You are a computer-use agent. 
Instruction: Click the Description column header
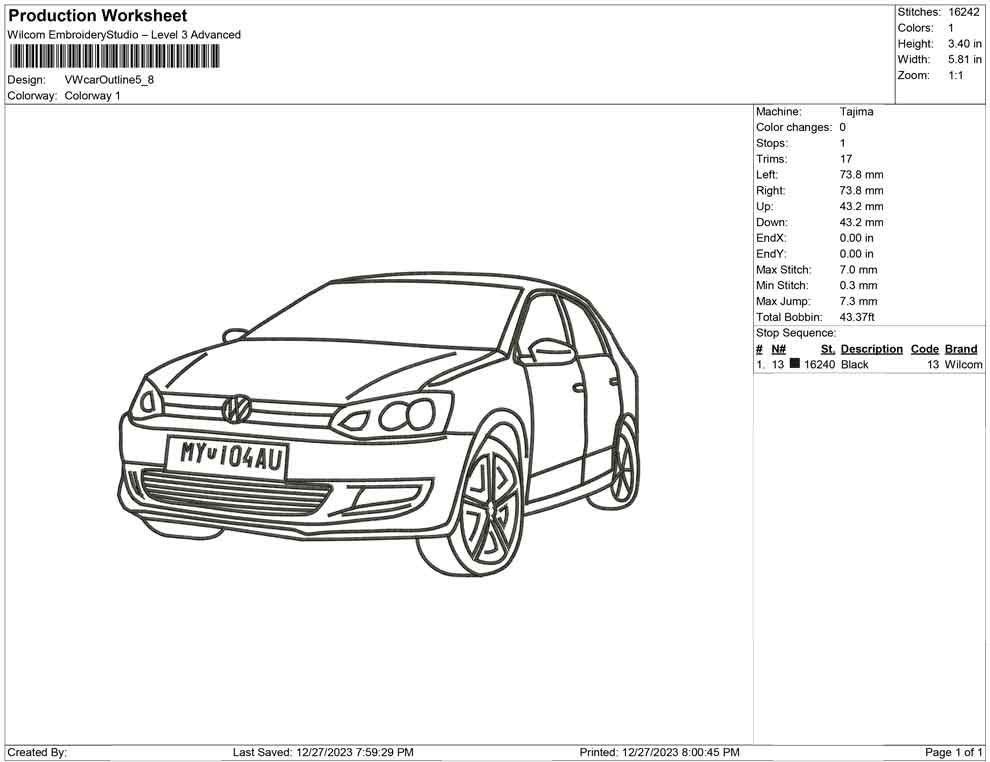click(x=871, y=349)
